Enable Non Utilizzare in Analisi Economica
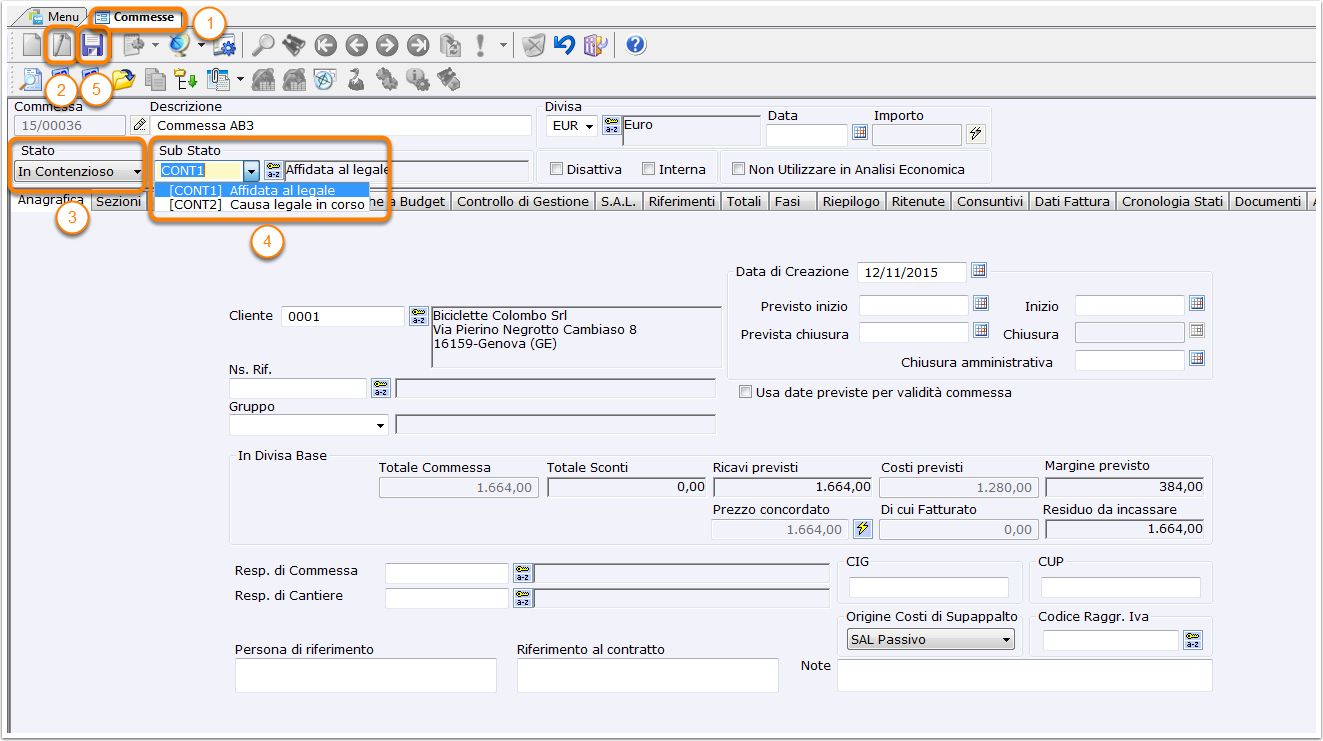1323x741 pixels. [x=739, y=170]
